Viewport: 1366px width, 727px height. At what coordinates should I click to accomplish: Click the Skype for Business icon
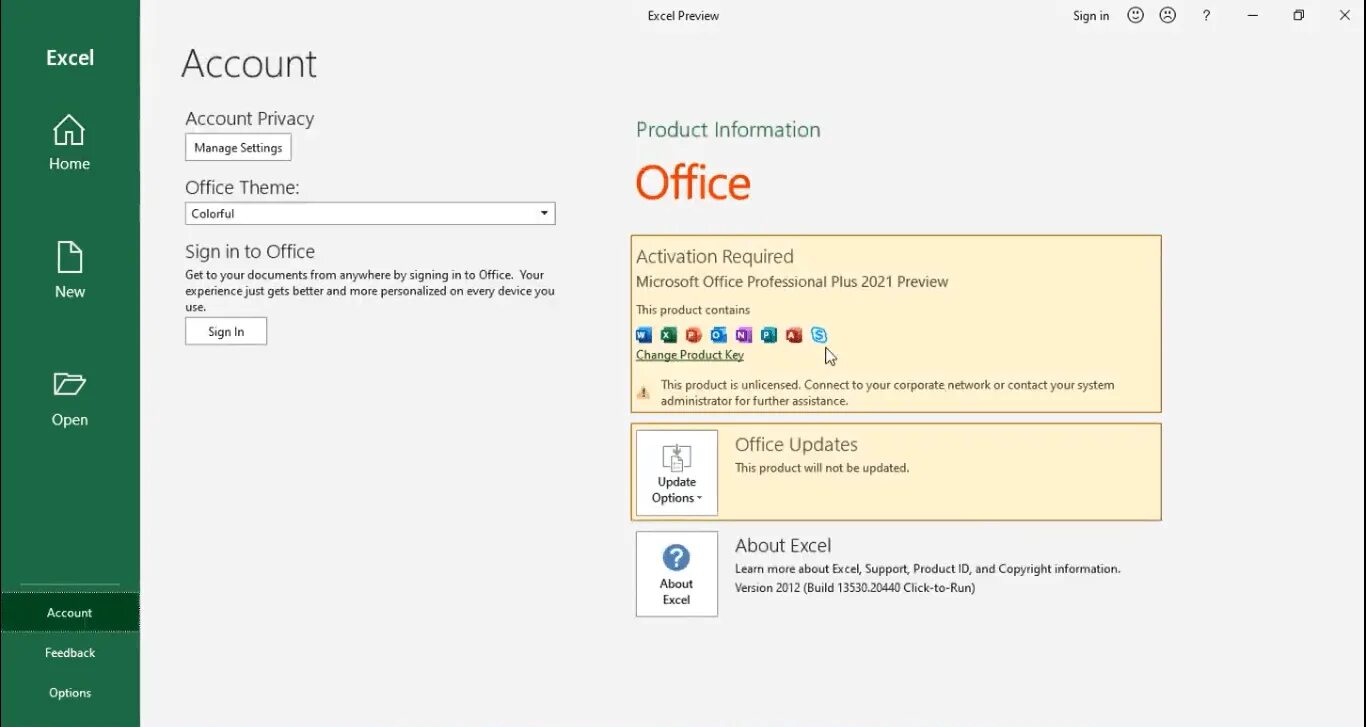[x=819, y=335]
